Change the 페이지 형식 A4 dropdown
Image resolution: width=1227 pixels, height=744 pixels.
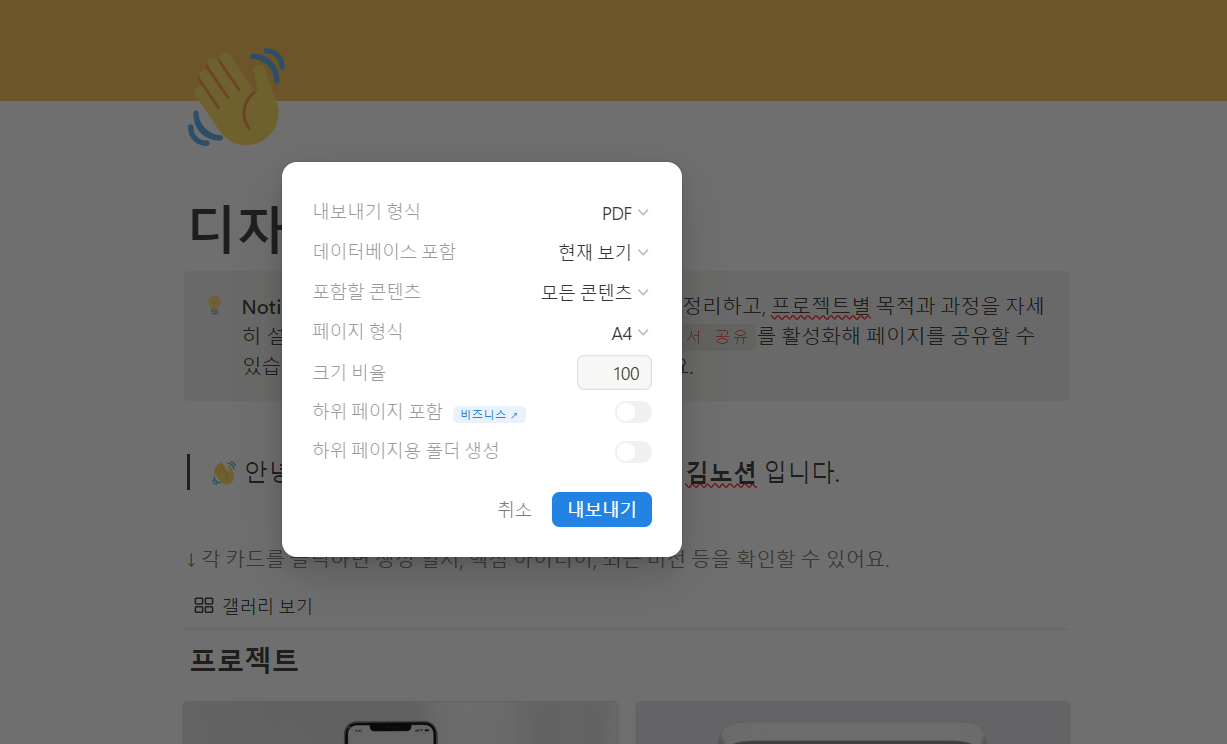(630, 333)
